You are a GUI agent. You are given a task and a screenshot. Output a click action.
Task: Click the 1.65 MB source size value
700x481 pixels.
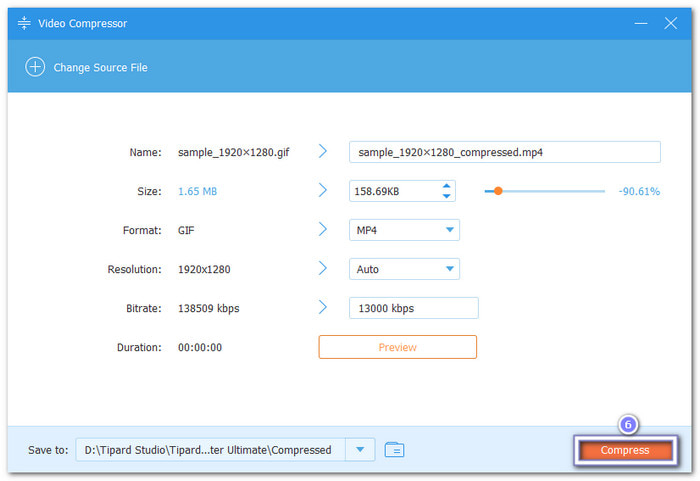click(x=197, y=191)
